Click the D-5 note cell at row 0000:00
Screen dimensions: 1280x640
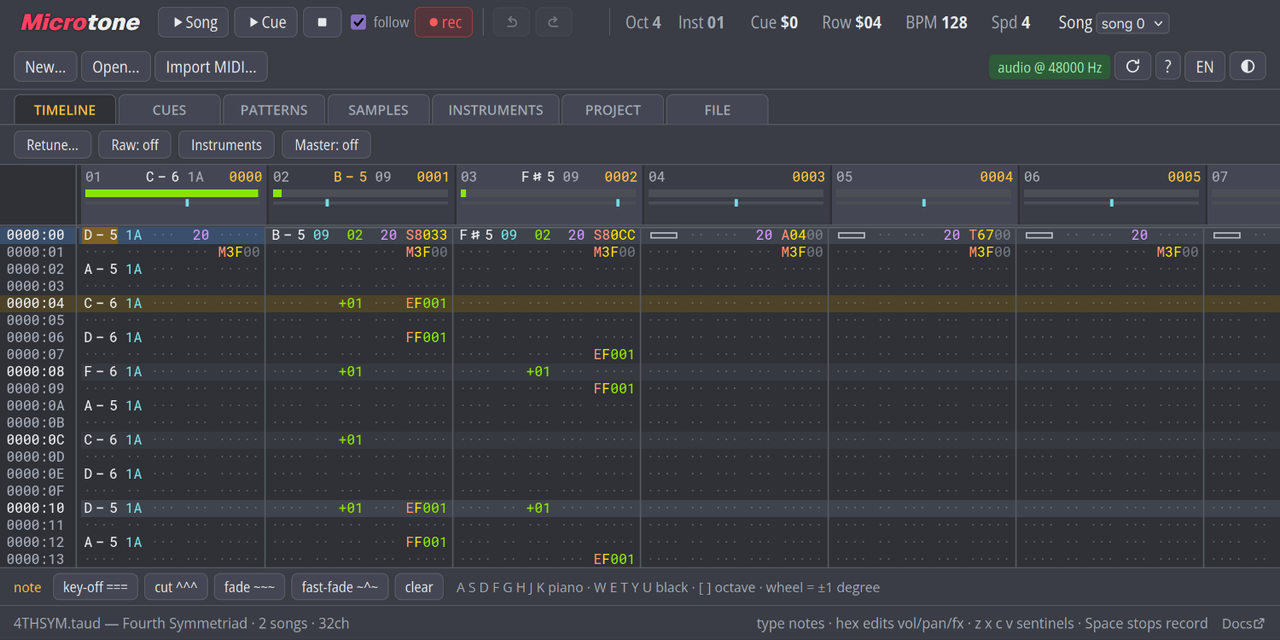[100, 235]
